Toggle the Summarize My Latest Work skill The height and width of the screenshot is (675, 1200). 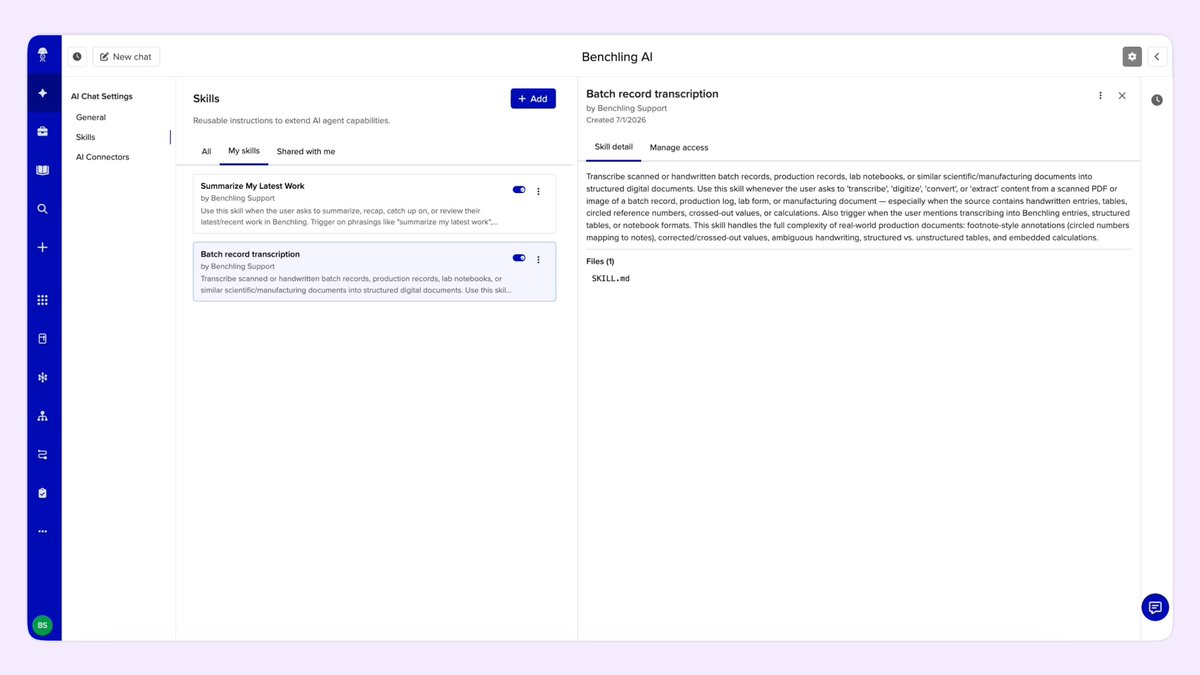(x=519, y=190)
